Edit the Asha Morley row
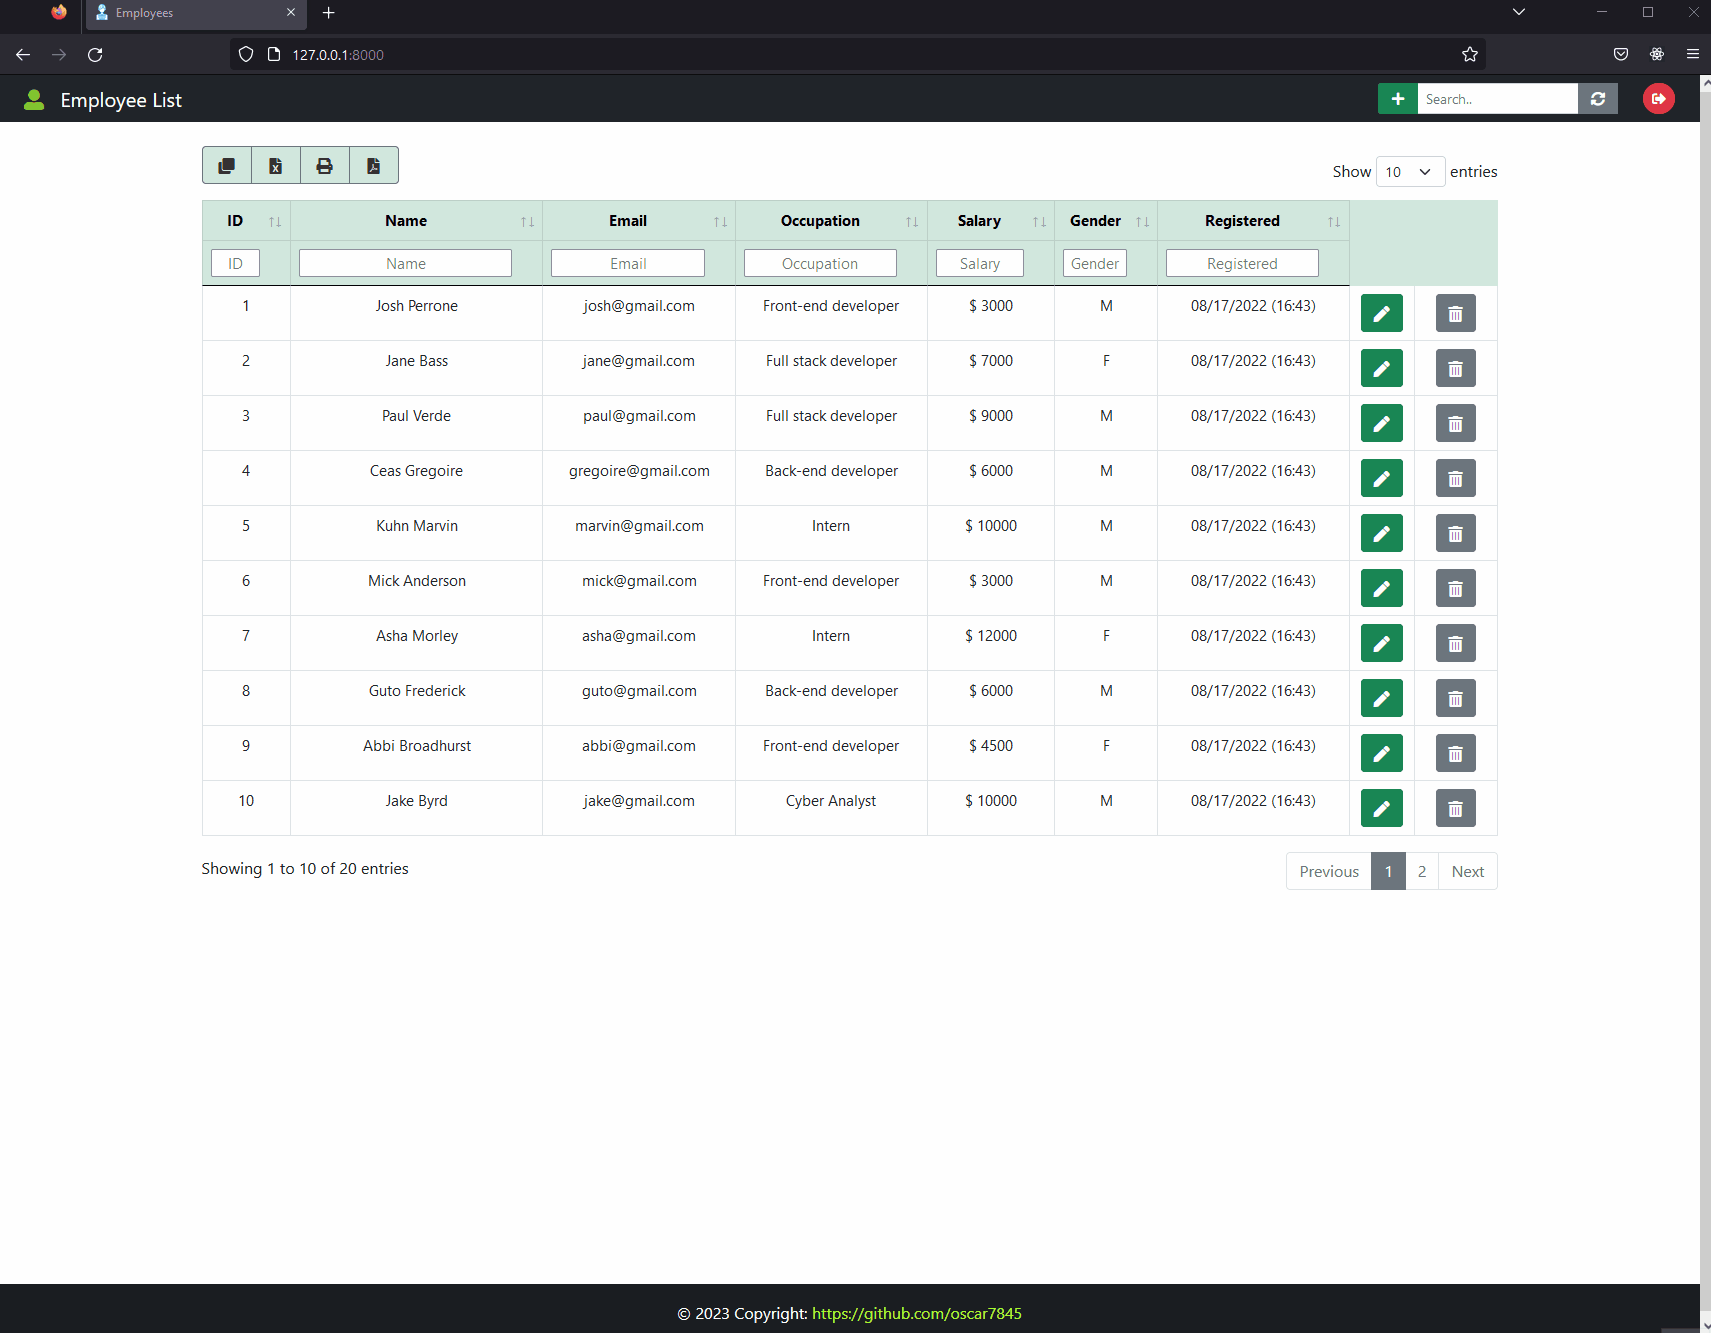Viewport: 1711px width, 1333px height. (x=1381, y=643)
